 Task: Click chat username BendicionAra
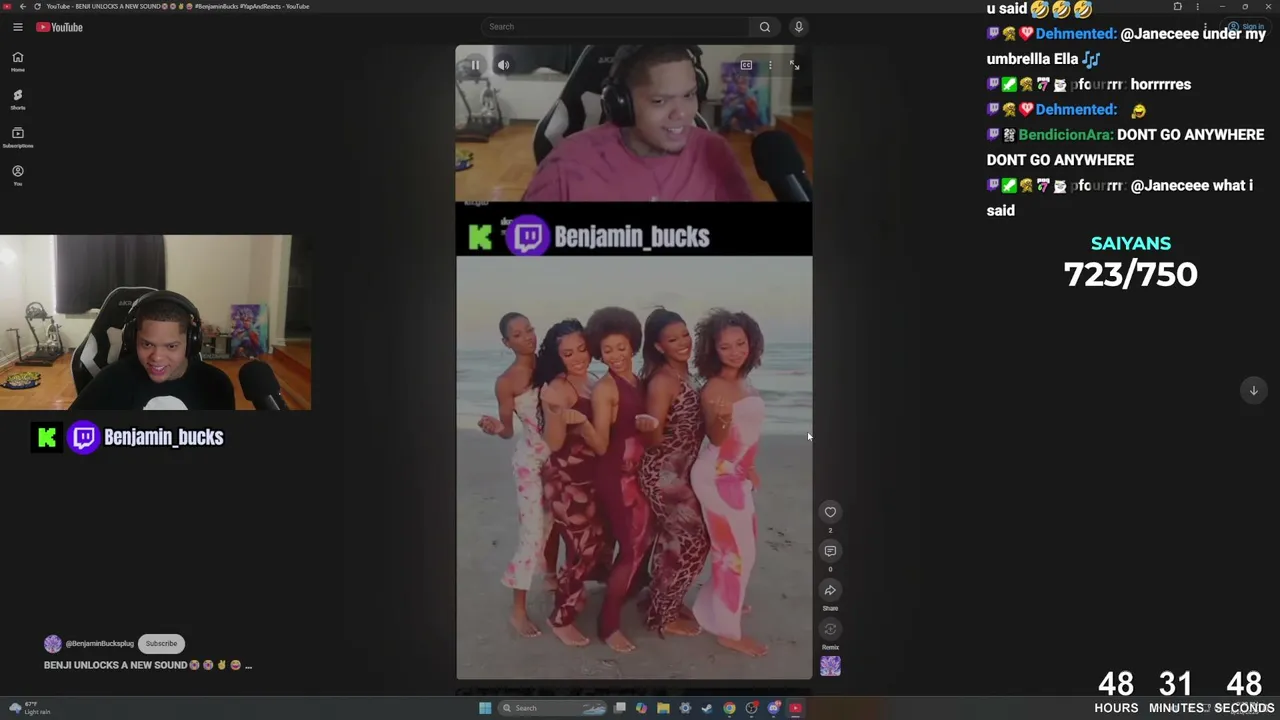click(1066, 135)
